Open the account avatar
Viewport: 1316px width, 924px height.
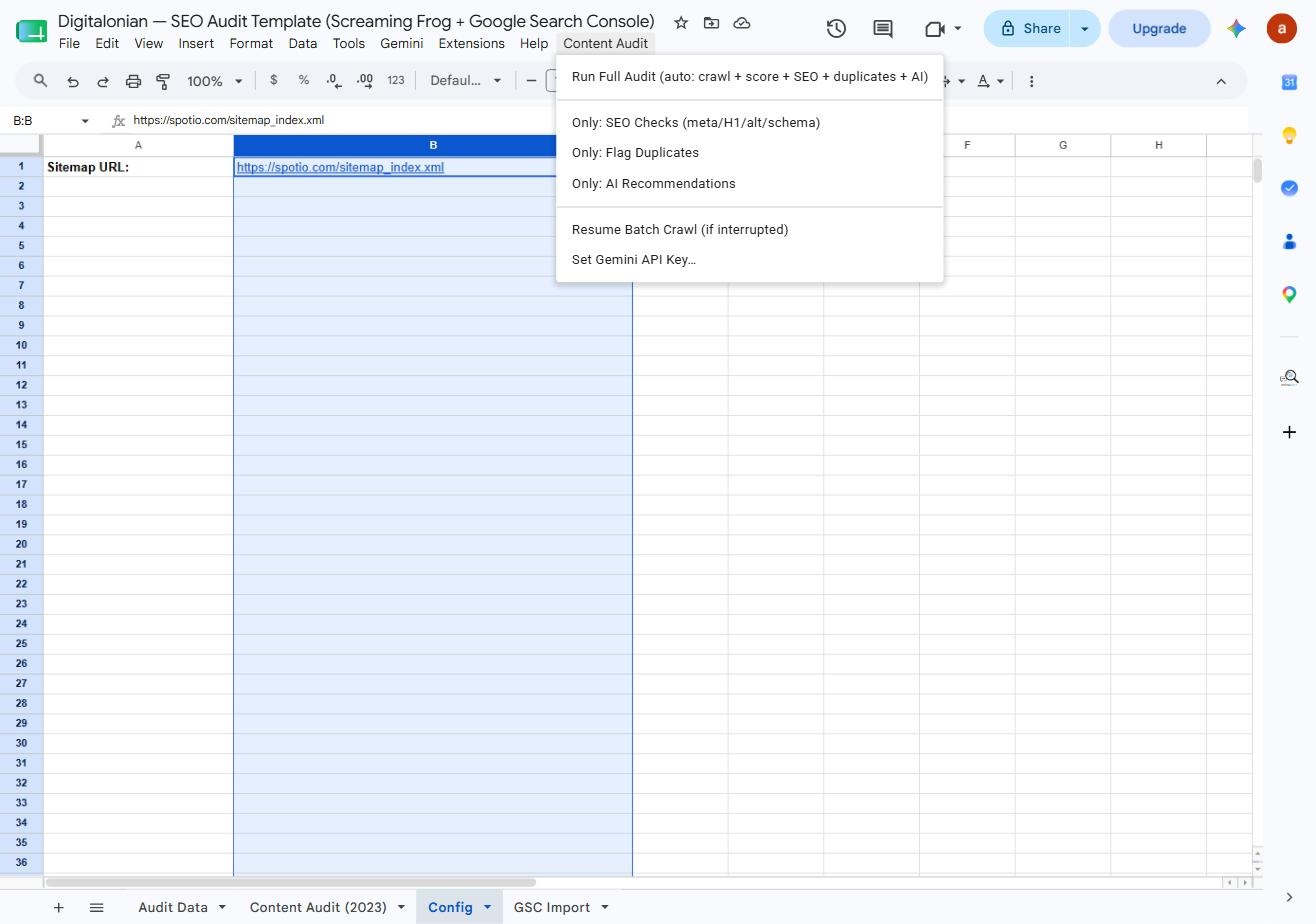click(1281, 29)
